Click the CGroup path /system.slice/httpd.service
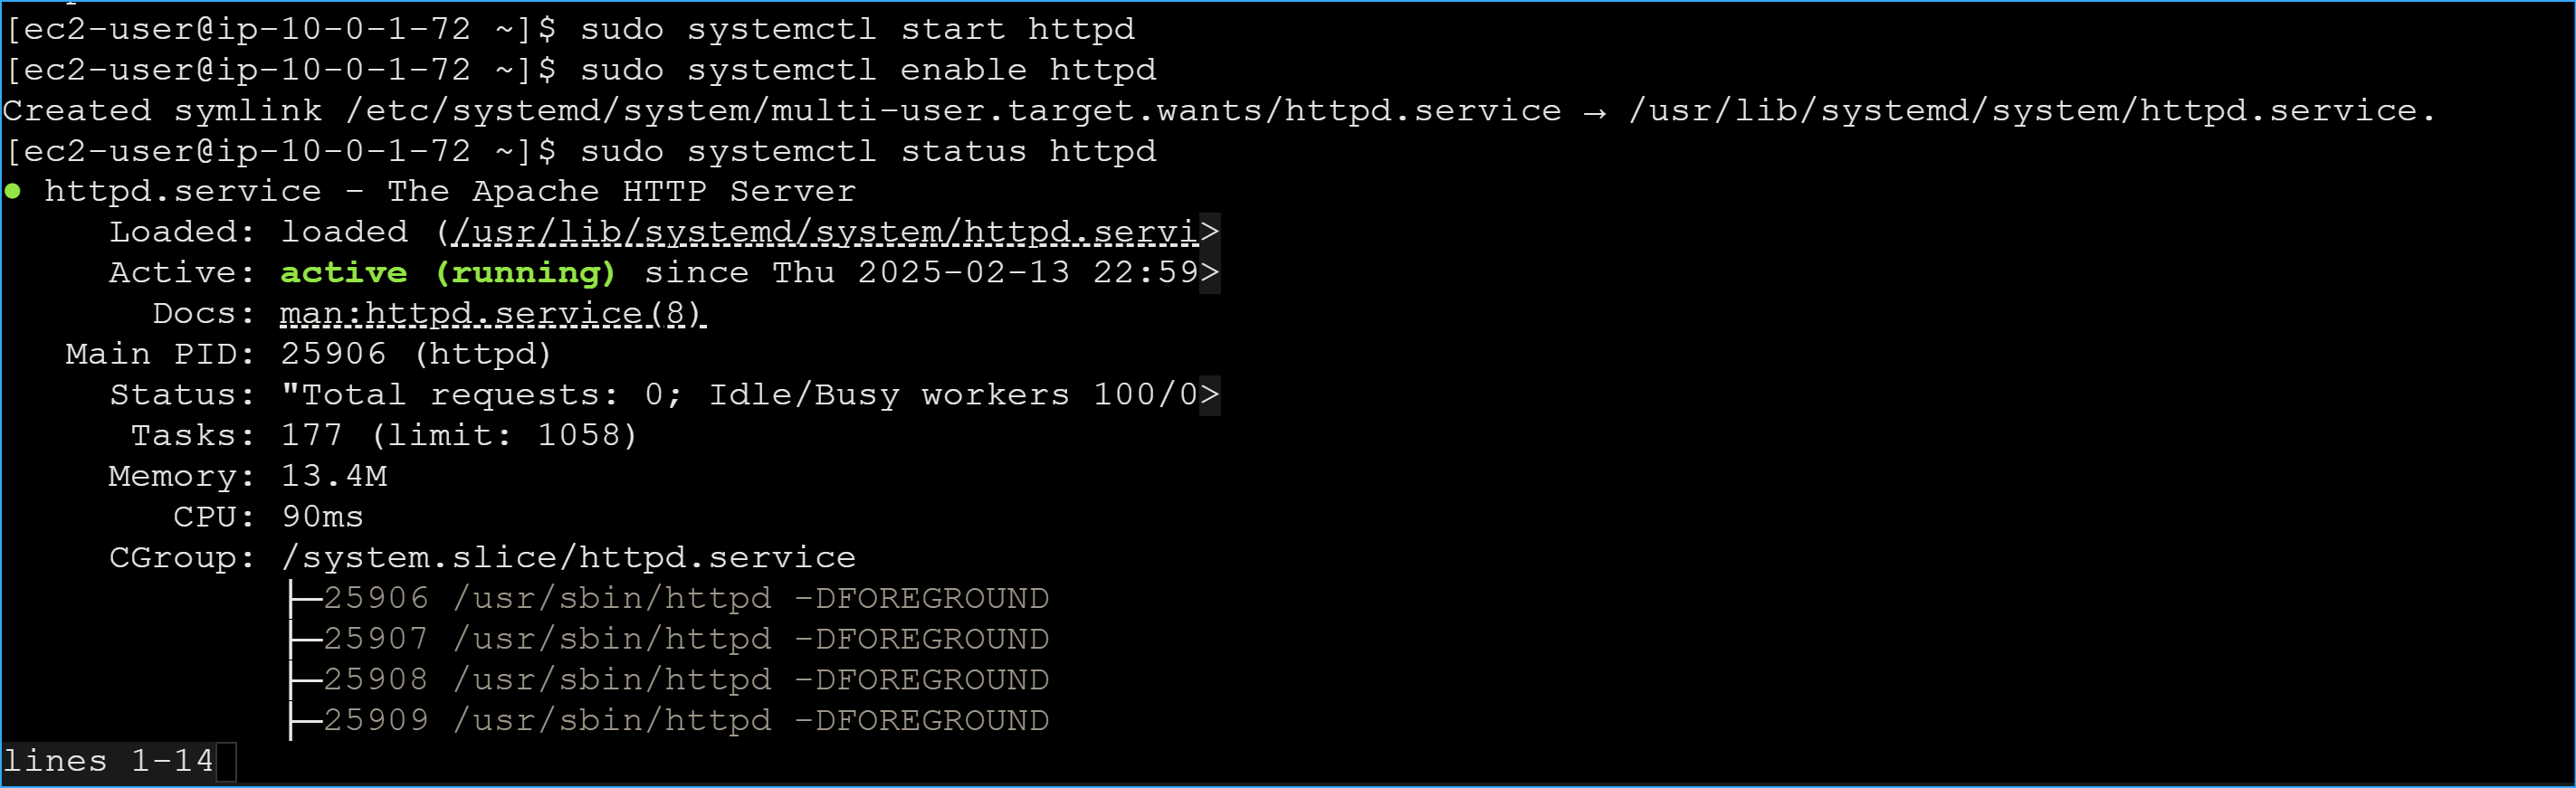 [568, 557]
